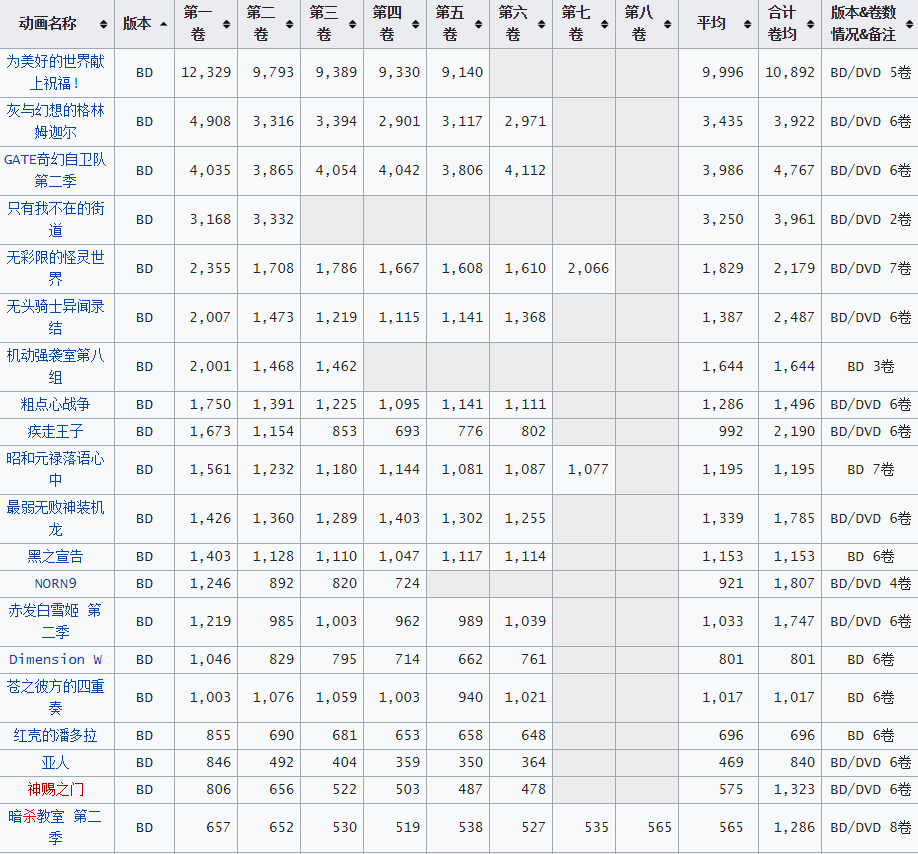Select cell value 1,046

point(210,660)
